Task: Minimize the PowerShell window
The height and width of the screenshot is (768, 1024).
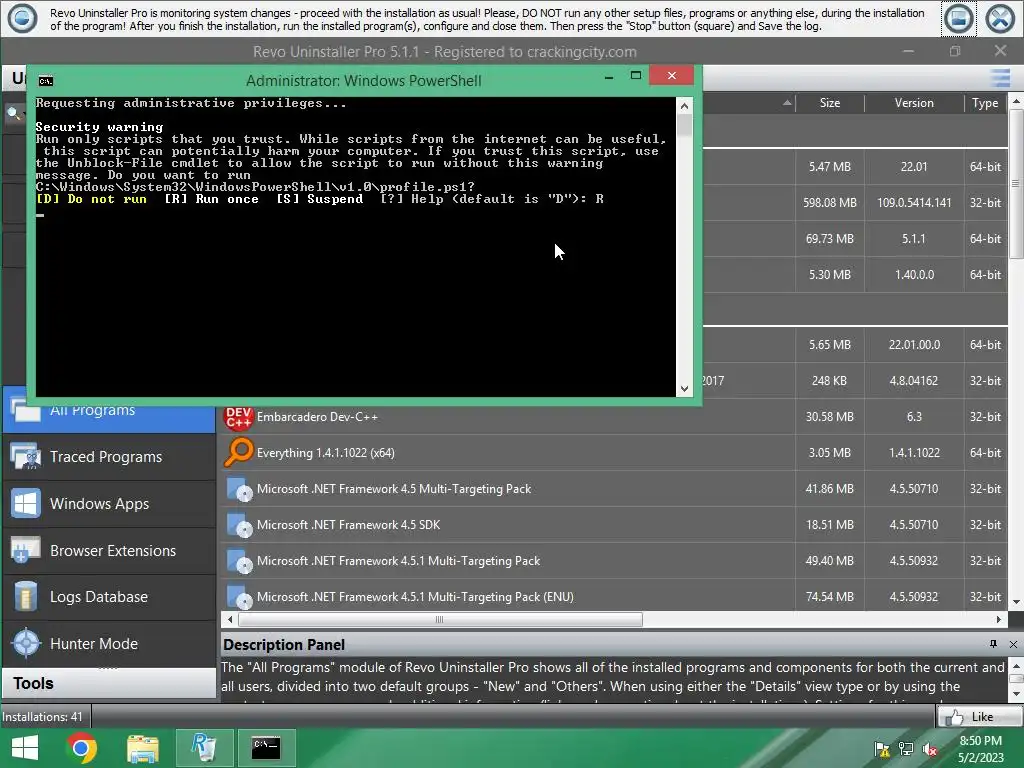Action: [x=609, y=77]
